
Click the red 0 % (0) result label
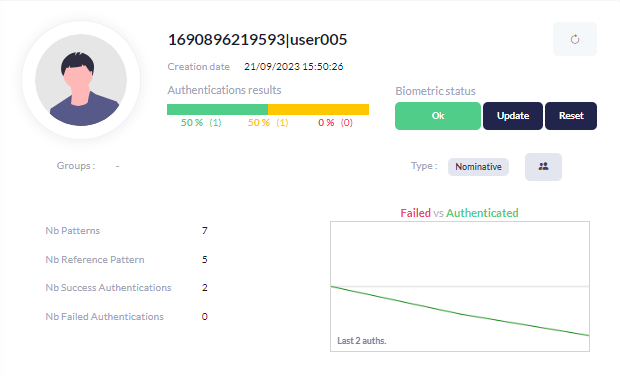(335, 123)
